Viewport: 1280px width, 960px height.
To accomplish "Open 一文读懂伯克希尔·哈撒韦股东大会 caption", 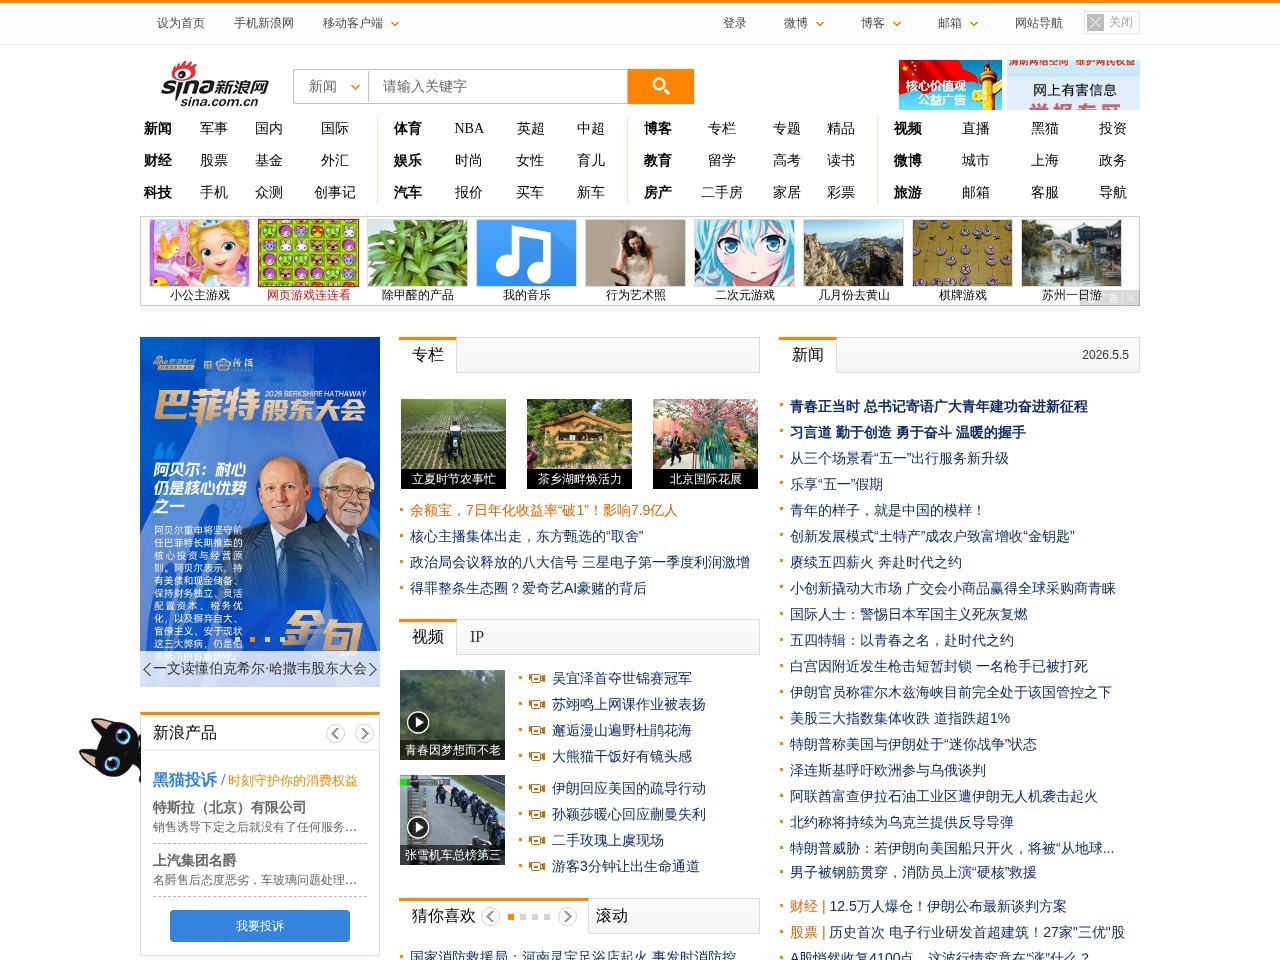I will click(260, 668).
